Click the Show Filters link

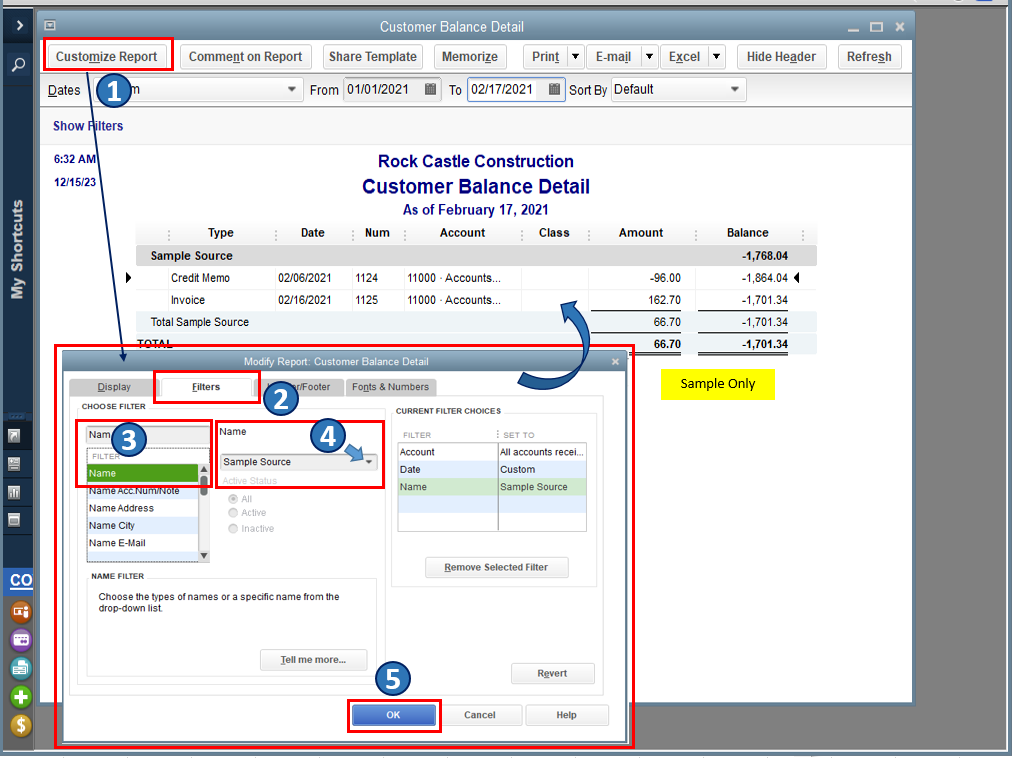point(88,126)
